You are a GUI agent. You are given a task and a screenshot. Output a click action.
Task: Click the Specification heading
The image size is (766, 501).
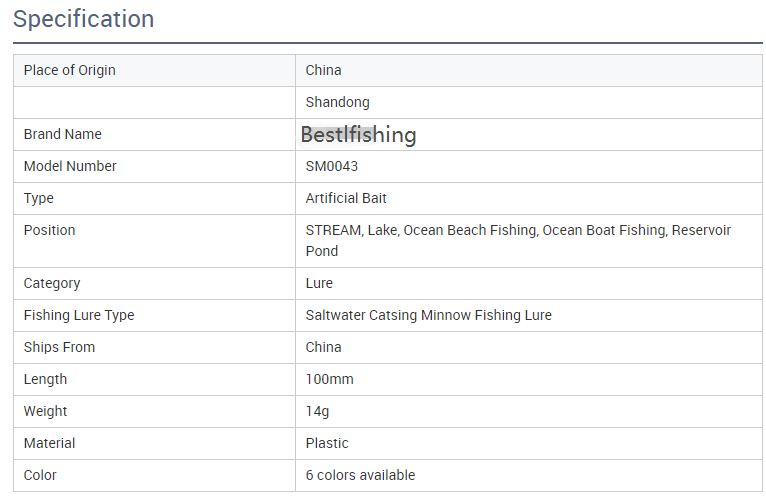coord(84,19)
